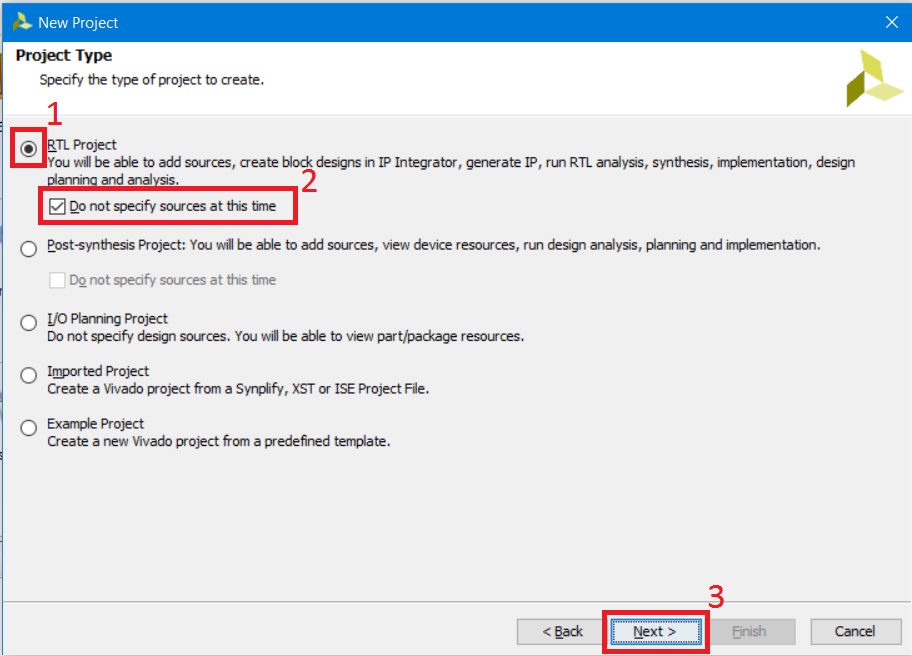Cancel the New Project wizard
The width and height of the screenshot is (912, 656).
coord(855,631)
